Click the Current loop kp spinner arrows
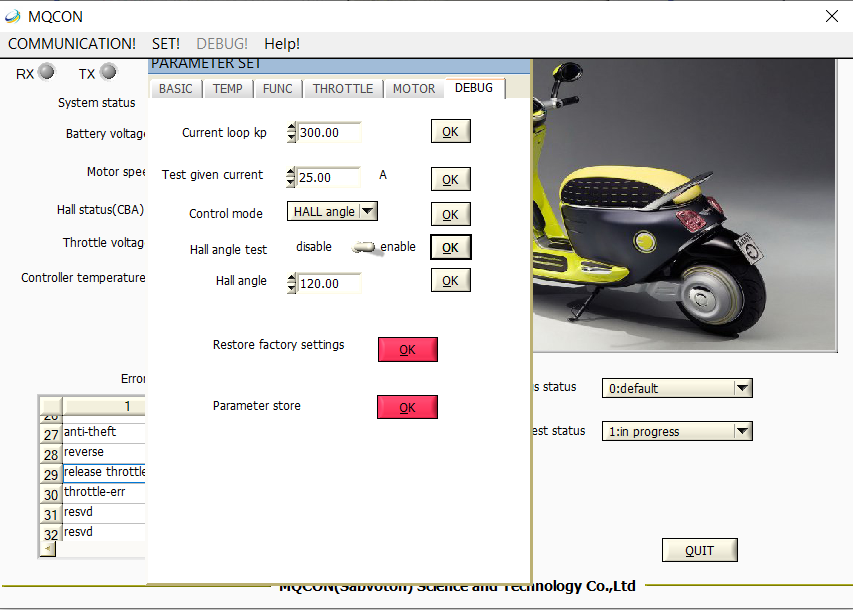This screenshot has height=610, width=853. 291,133
